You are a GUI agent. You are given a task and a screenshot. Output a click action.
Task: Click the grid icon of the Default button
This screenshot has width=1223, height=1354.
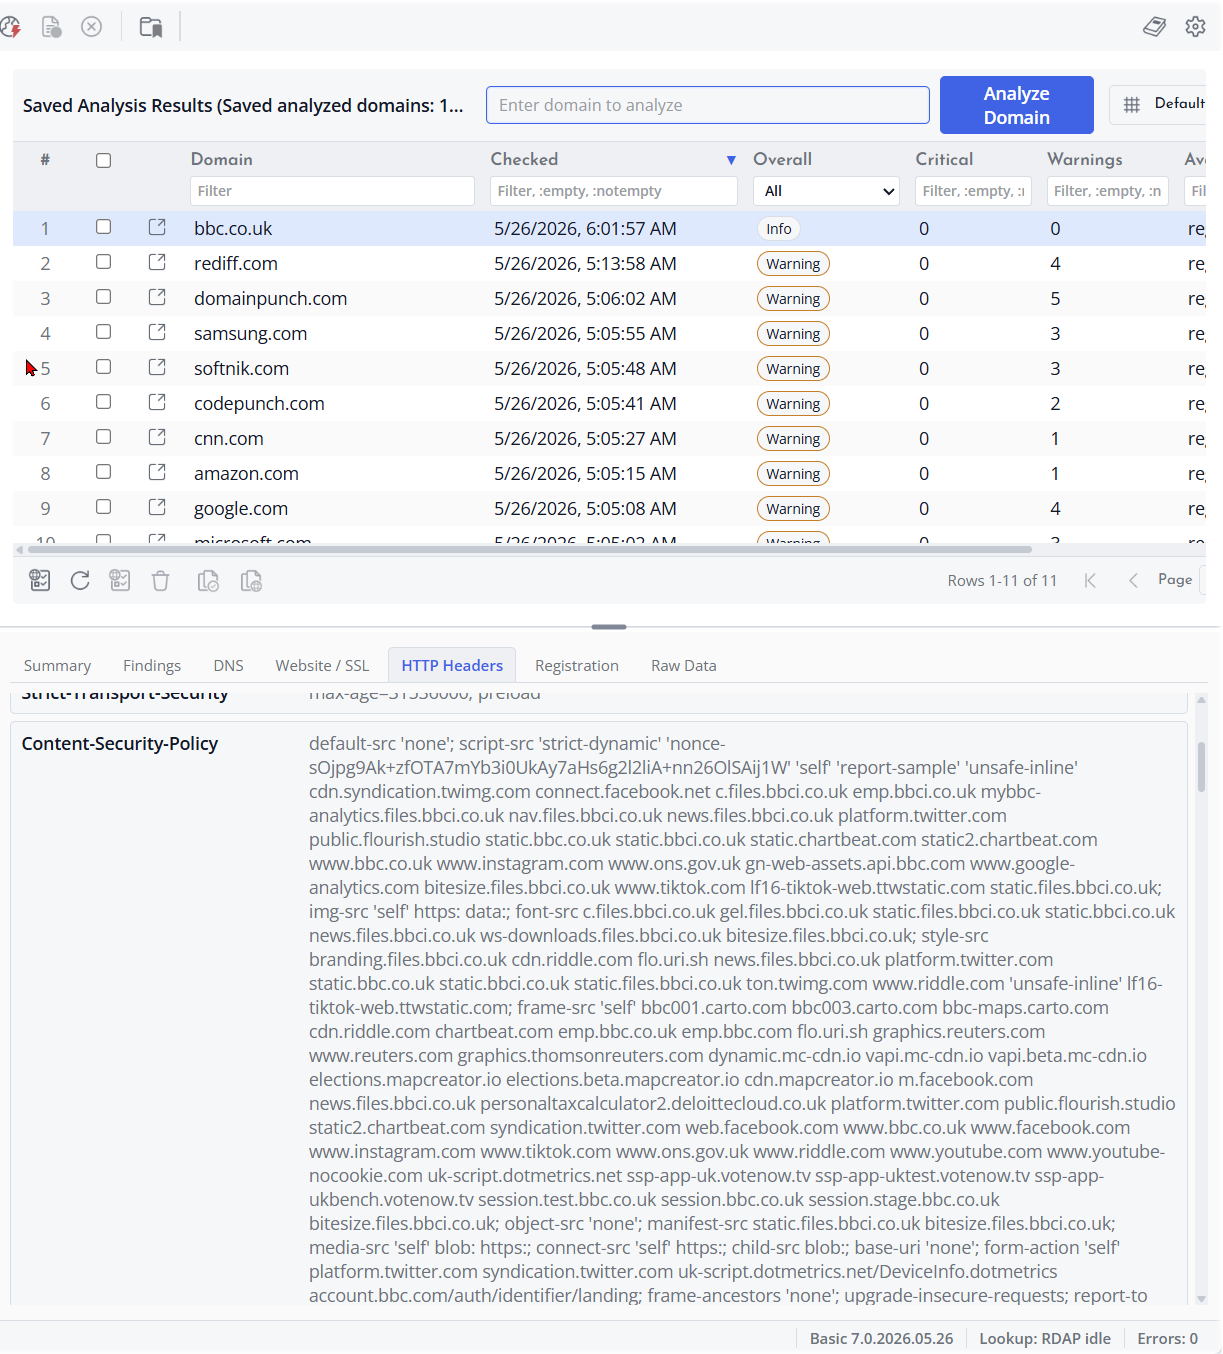[1132, 104]
